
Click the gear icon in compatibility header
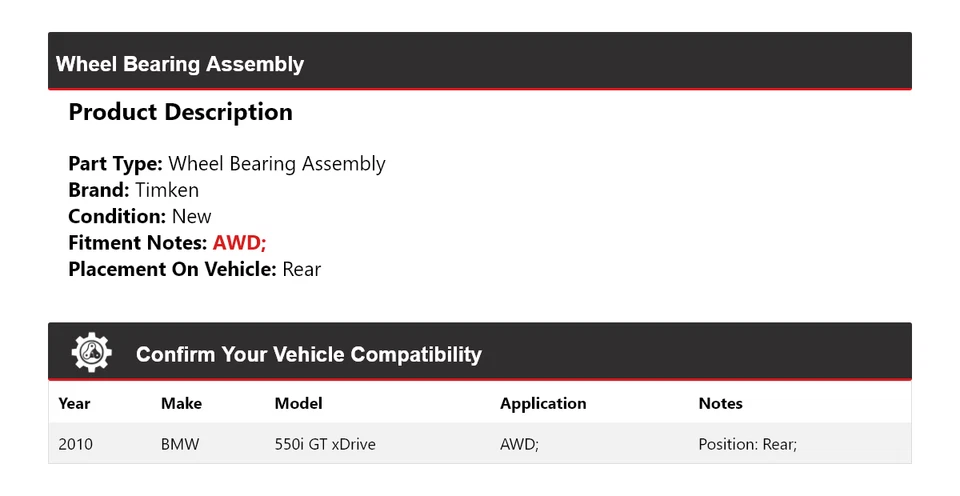pos(91,353)
